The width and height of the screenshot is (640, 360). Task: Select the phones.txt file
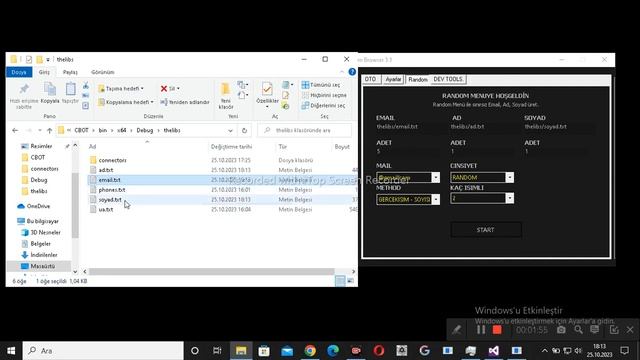tap(112, 190)
